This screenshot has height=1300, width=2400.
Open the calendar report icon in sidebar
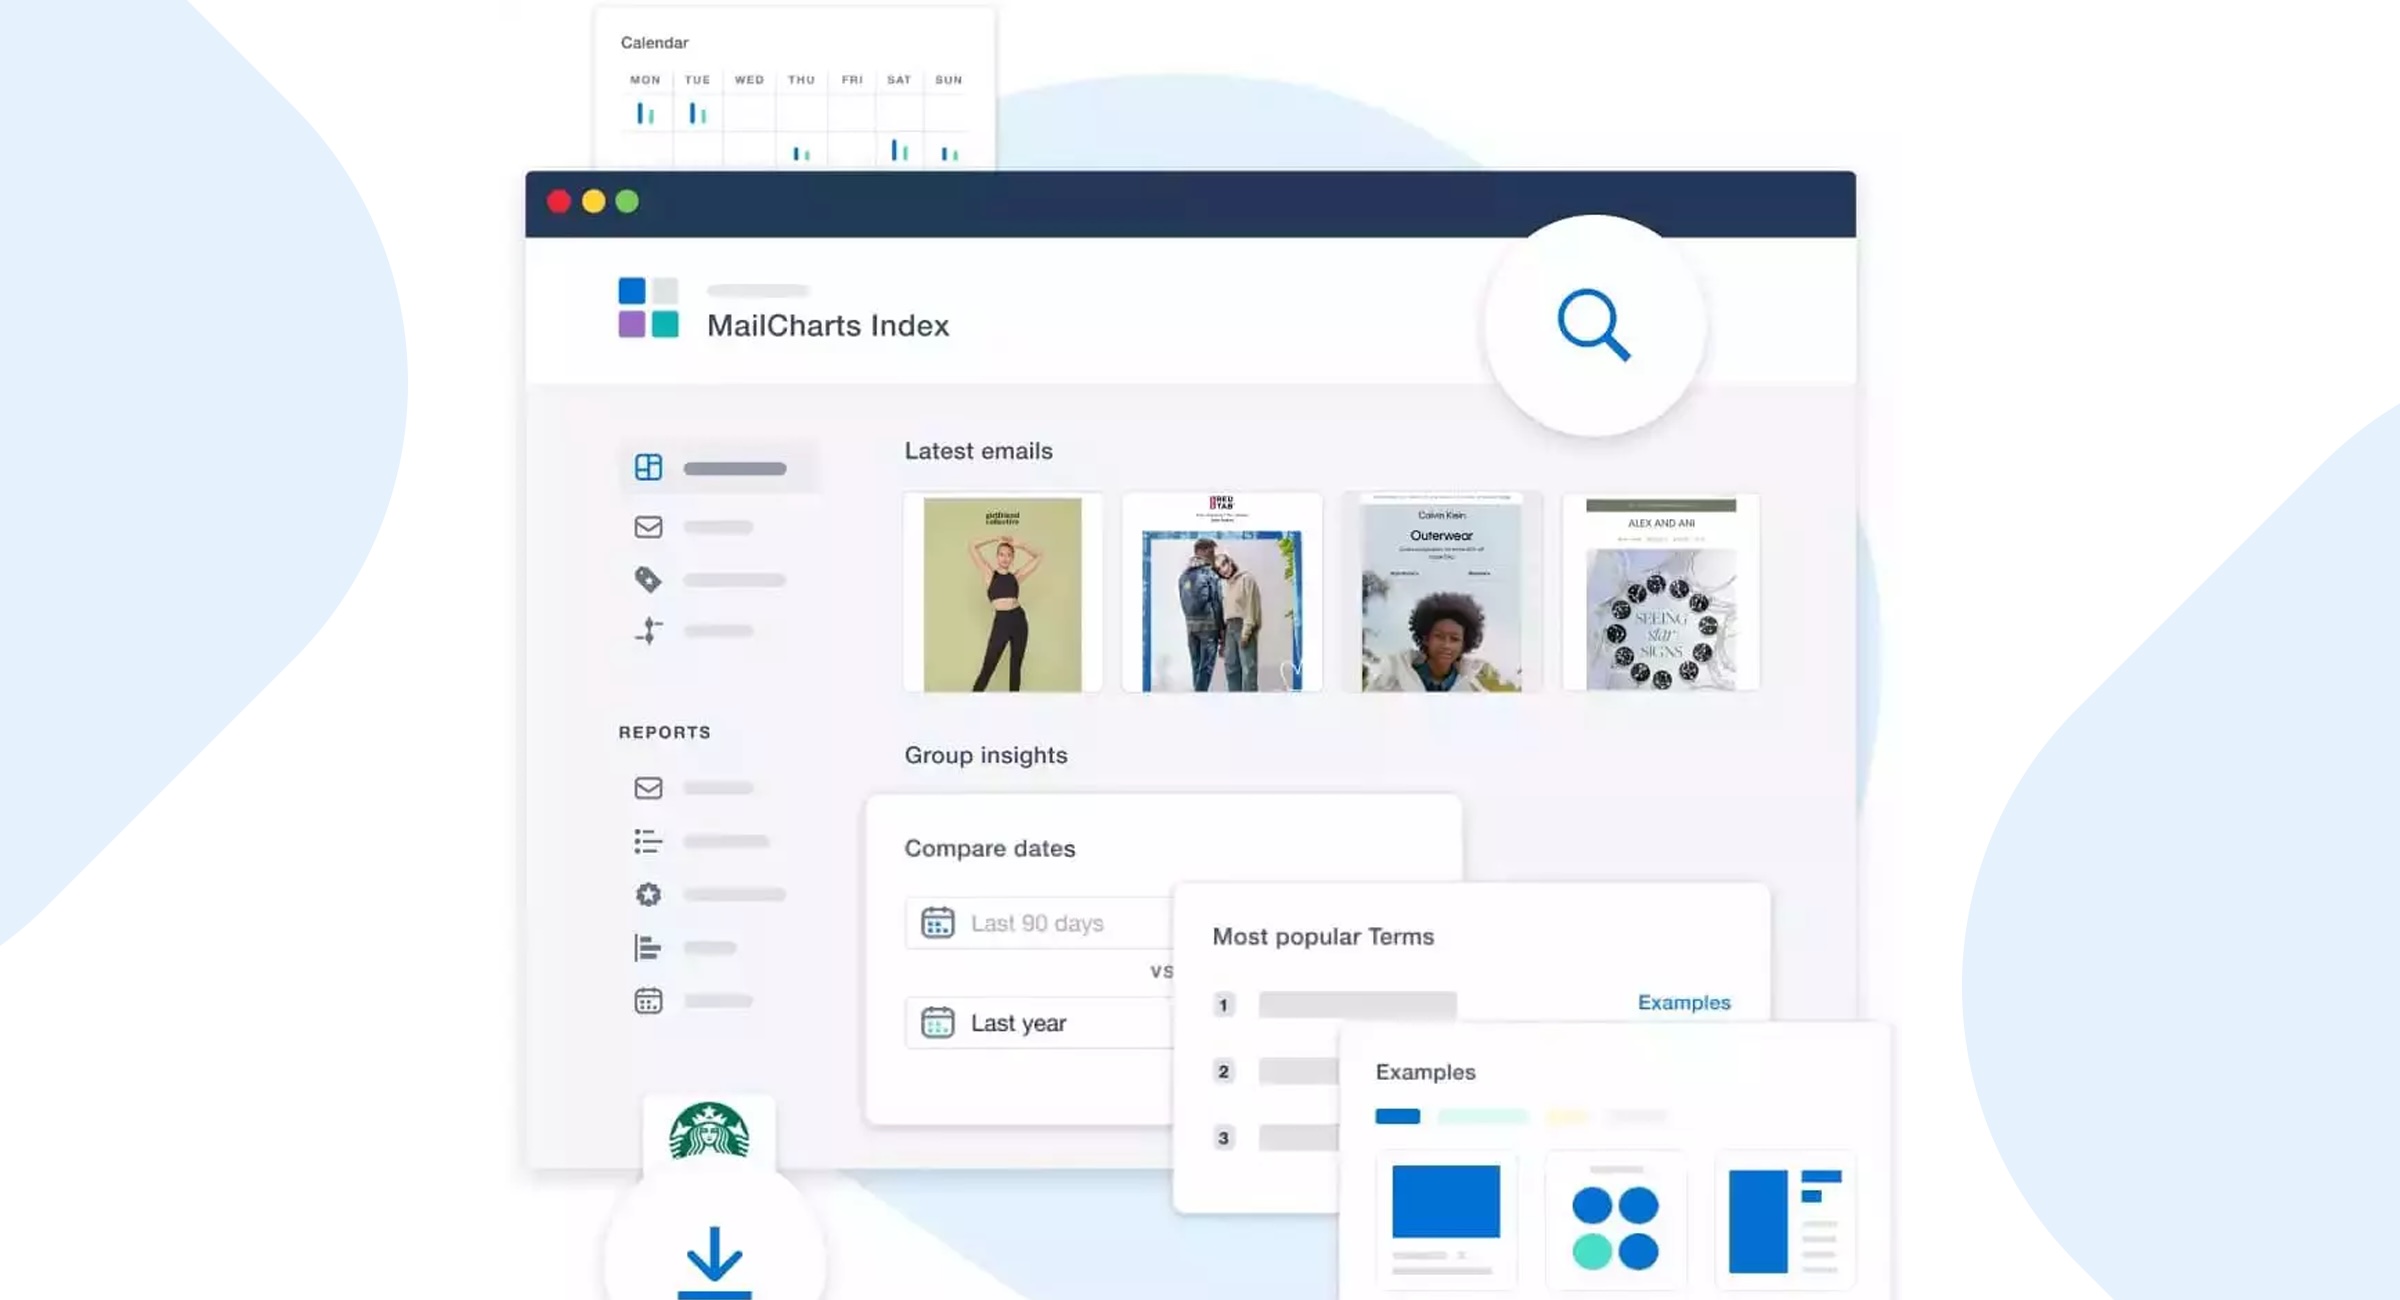(x=648, y=1000)
